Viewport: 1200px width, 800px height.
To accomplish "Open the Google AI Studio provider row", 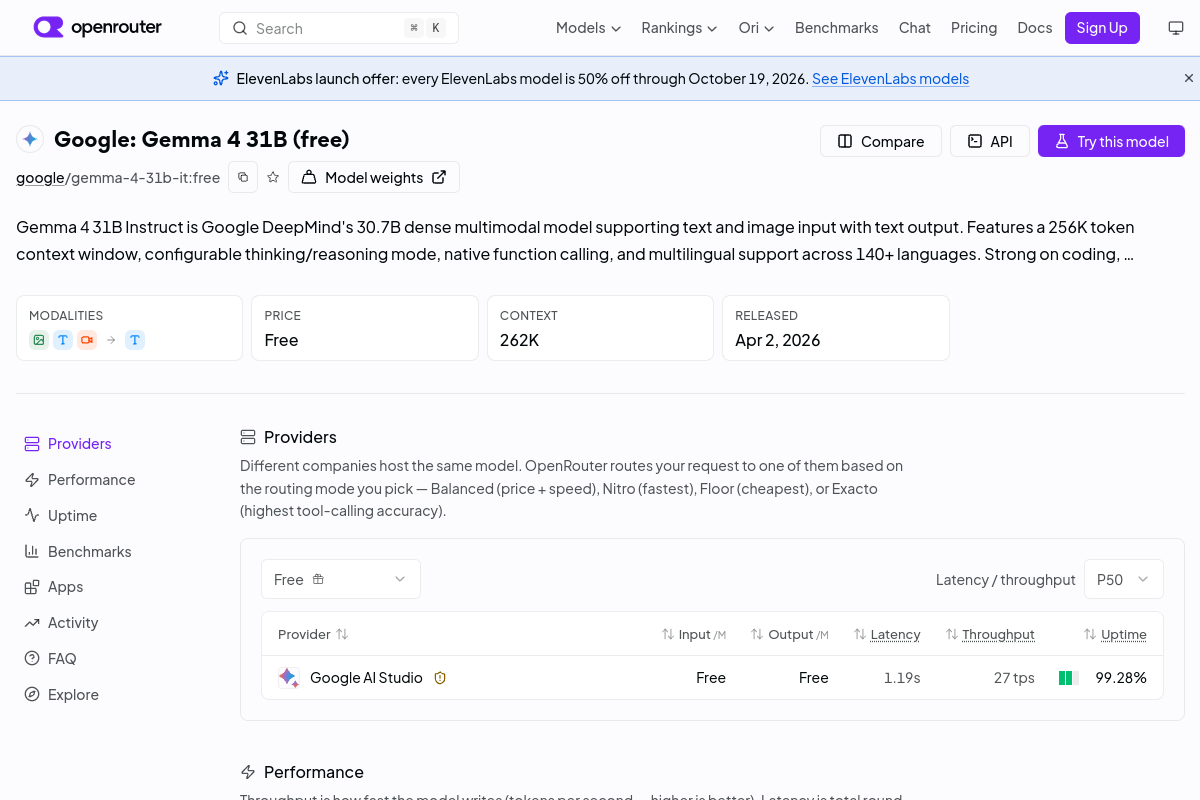I will pos(712,678).
